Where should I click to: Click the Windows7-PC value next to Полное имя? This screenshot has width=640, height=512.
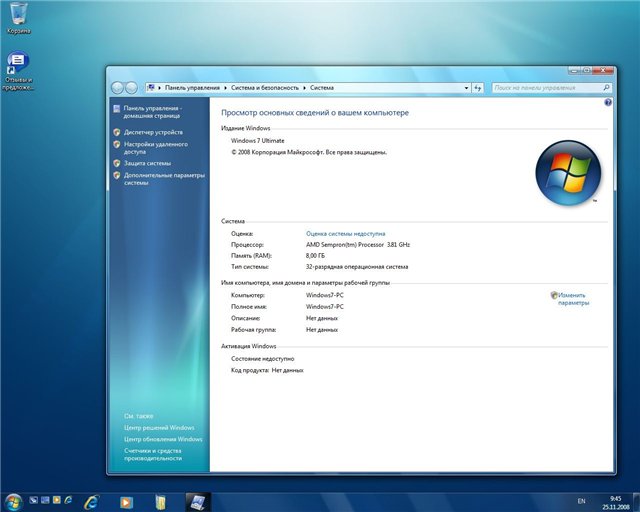coord(324,307)
